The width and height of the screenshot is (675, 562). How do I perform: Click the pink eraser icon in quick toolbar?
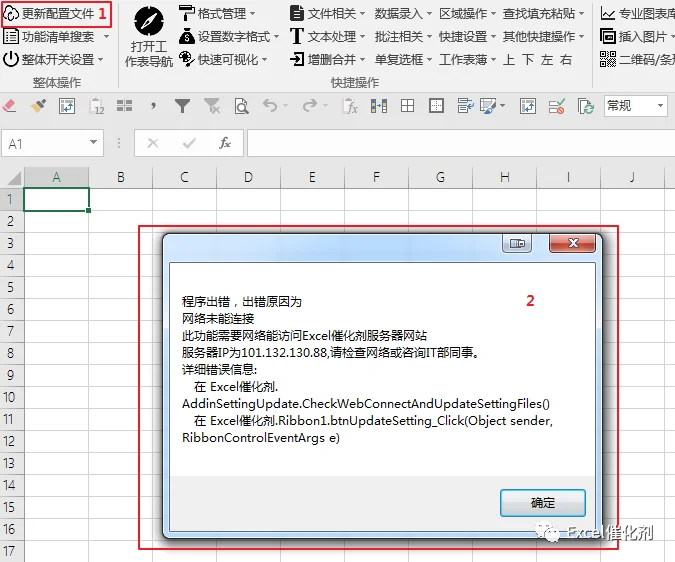(x=9, y=105)
